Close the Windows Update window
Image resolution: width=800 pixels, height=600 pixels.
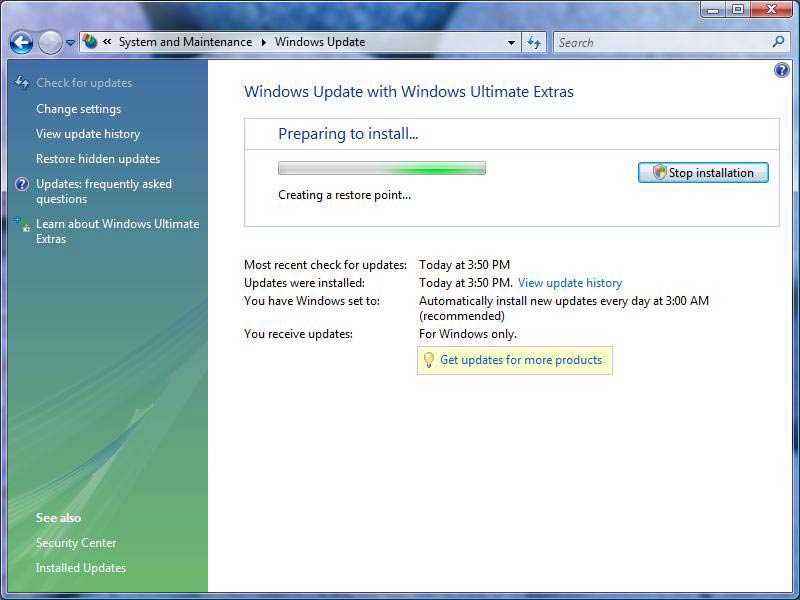(771, 9)
